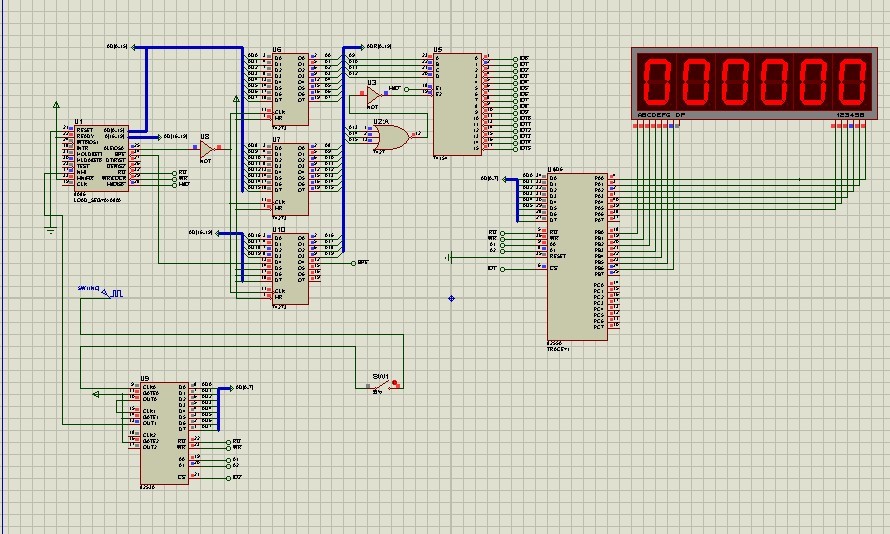The height and width of the screenshot is (534, 890).
Task: Click the bus terminal arrow left of U10
Action: [217, 233]
